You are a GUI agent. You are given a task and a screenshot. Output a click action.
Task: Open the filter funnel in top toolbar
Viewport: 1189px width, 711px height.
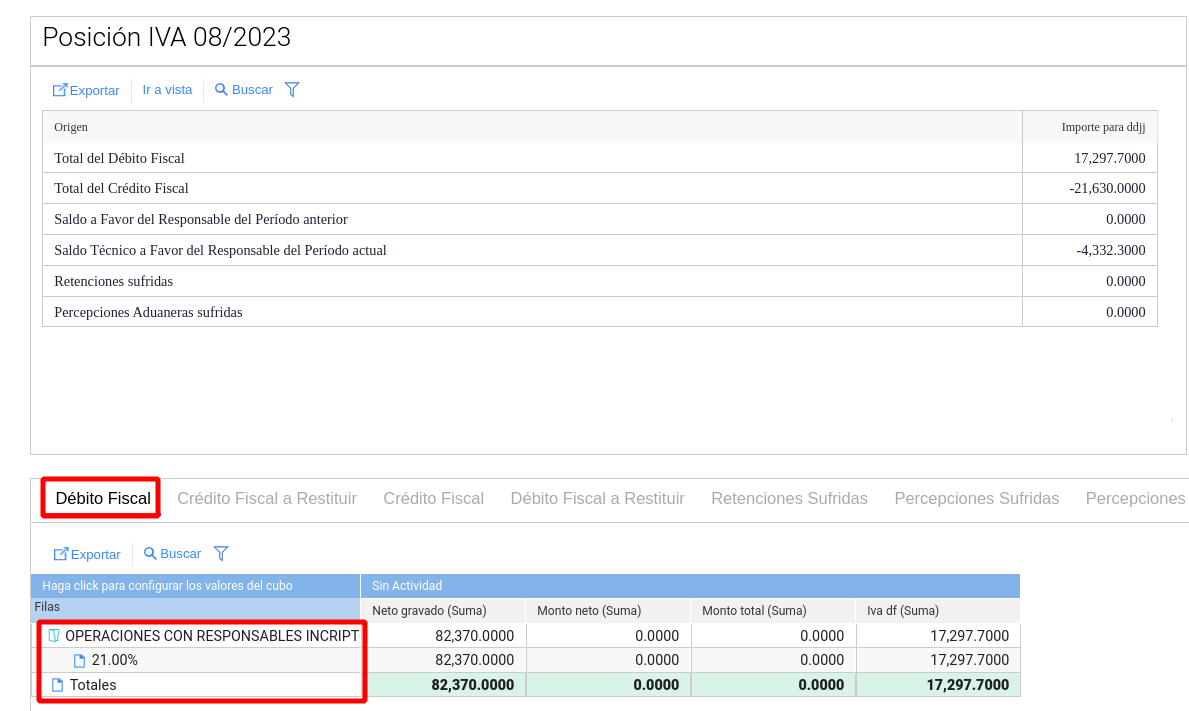click(x=292, y=90)
